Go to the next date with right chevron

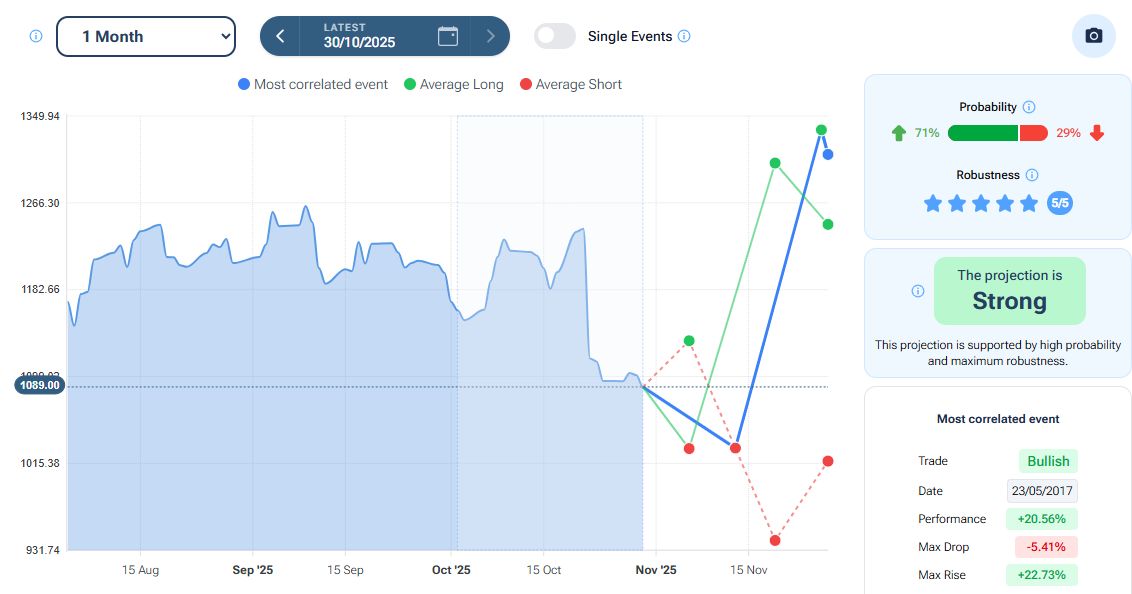click(490, 36)
